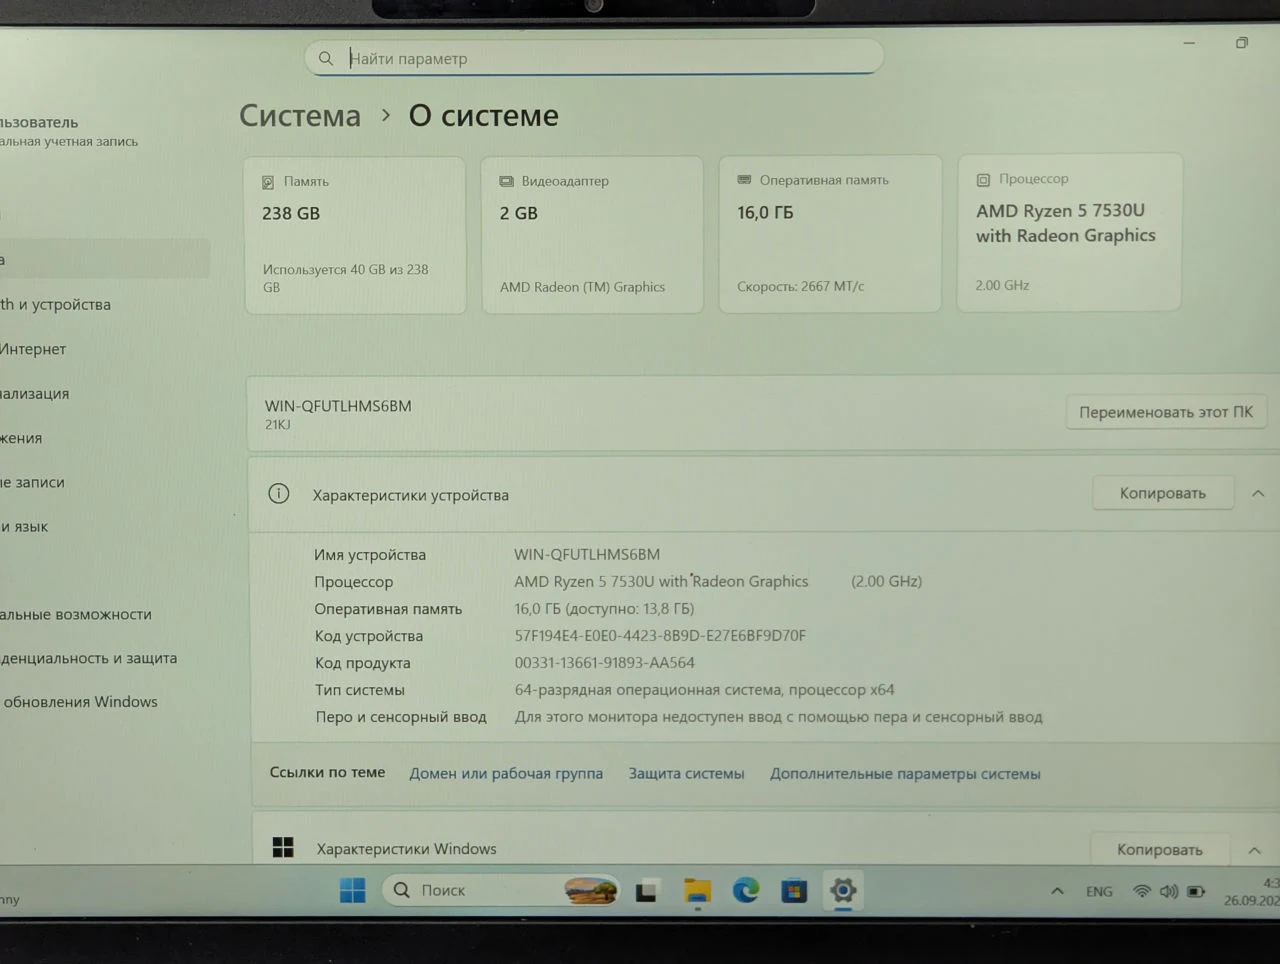Click the battery status tray icon
The height and width of the screenshot is (964, 1280).
pos(1196,891)
